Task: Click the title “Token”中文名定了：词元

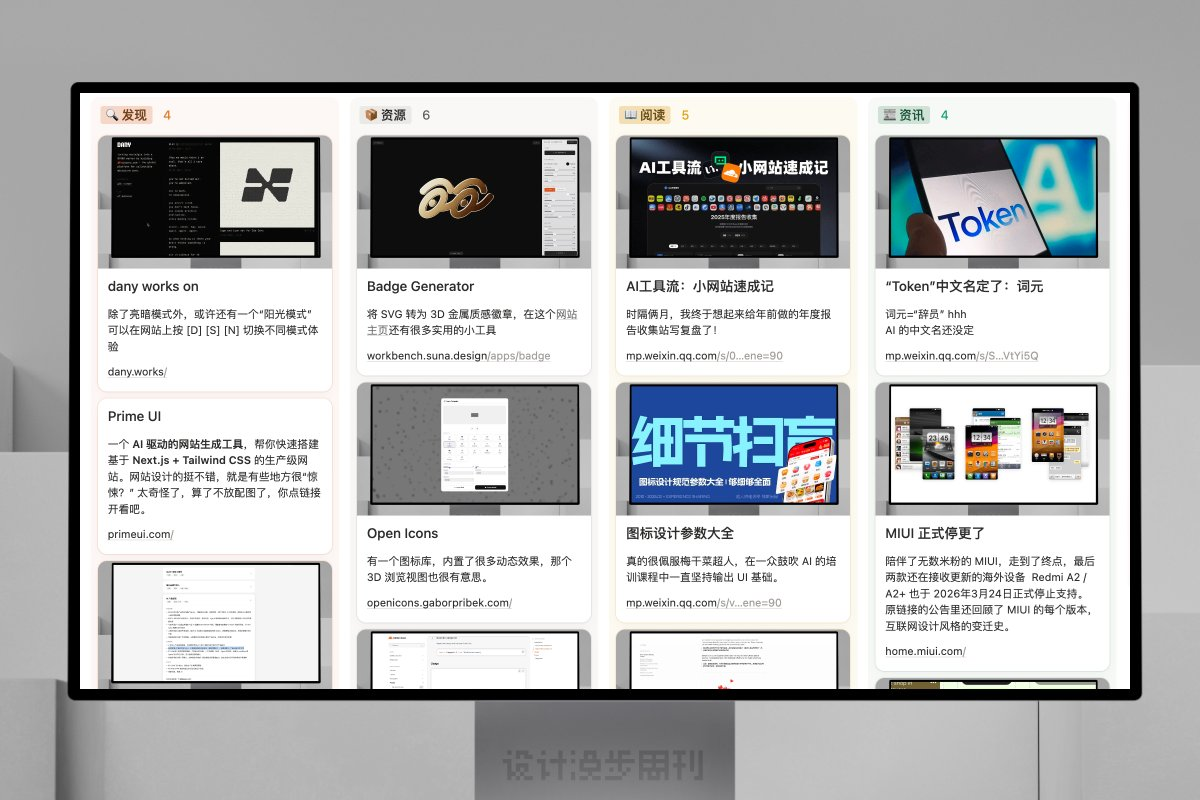Action: coord(964,287)
